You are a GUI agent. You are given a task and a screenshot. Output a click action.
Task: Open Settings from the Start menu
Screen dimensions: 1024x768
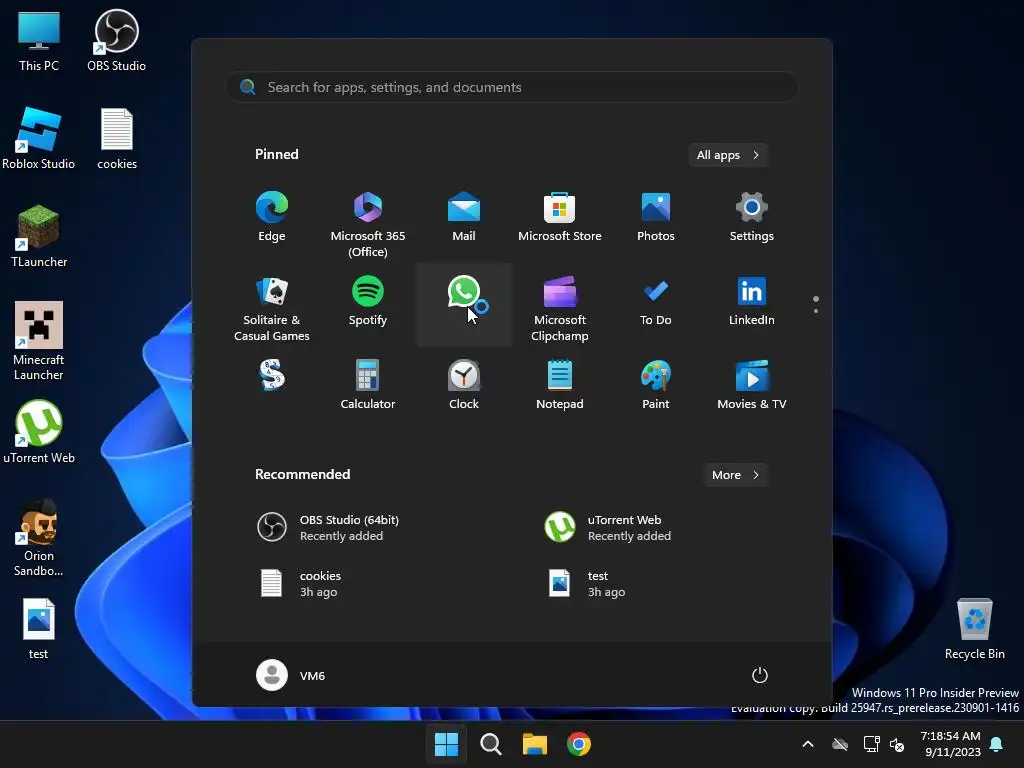click(x=752, y=217)
